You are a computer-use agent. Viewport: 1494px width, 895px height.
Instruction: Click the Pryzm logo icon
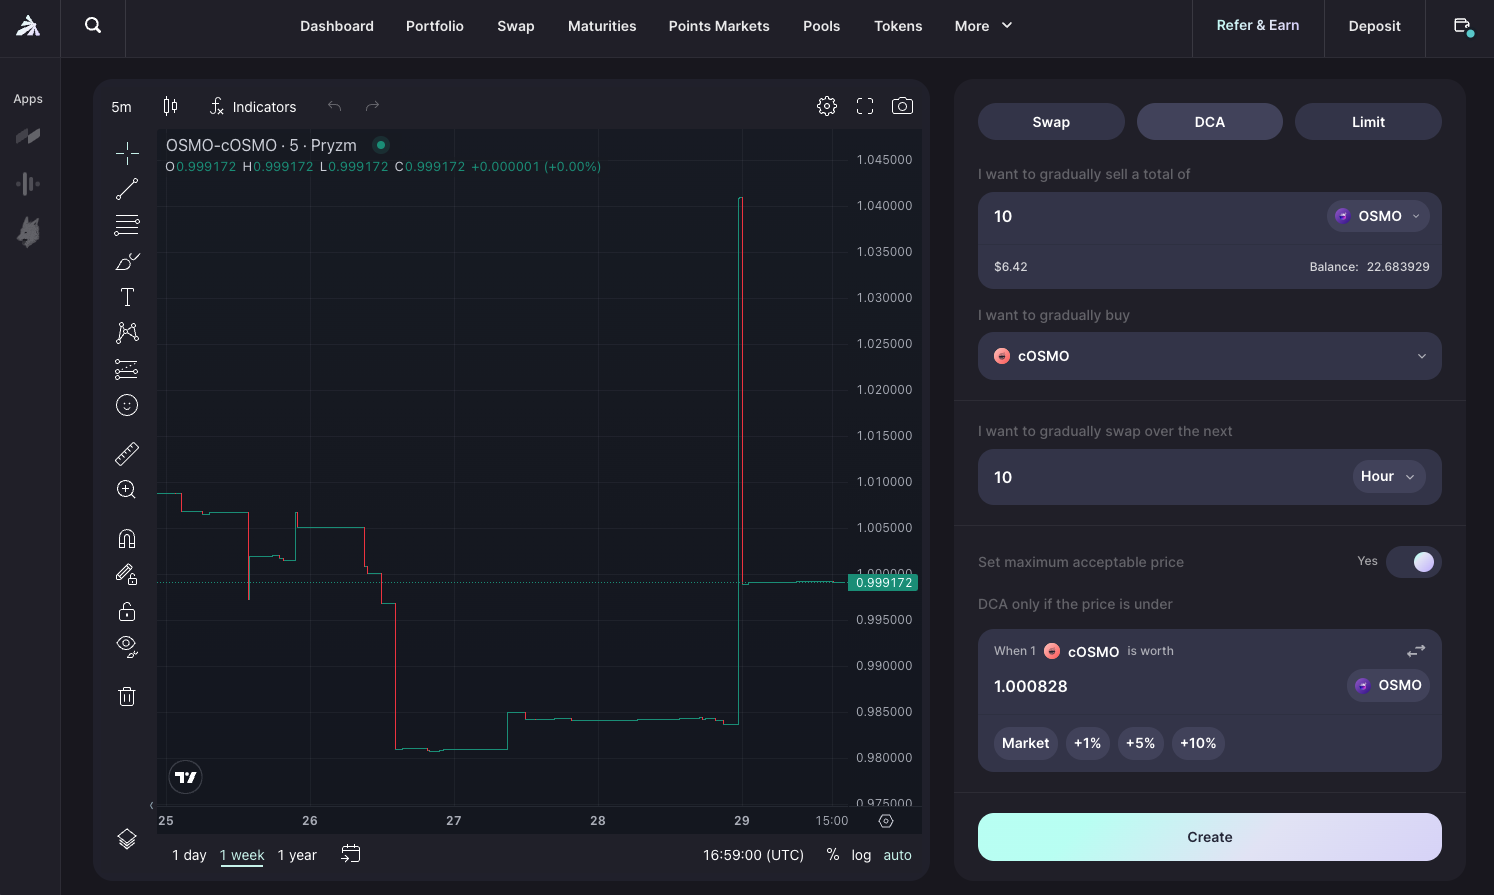pos(28,26)
